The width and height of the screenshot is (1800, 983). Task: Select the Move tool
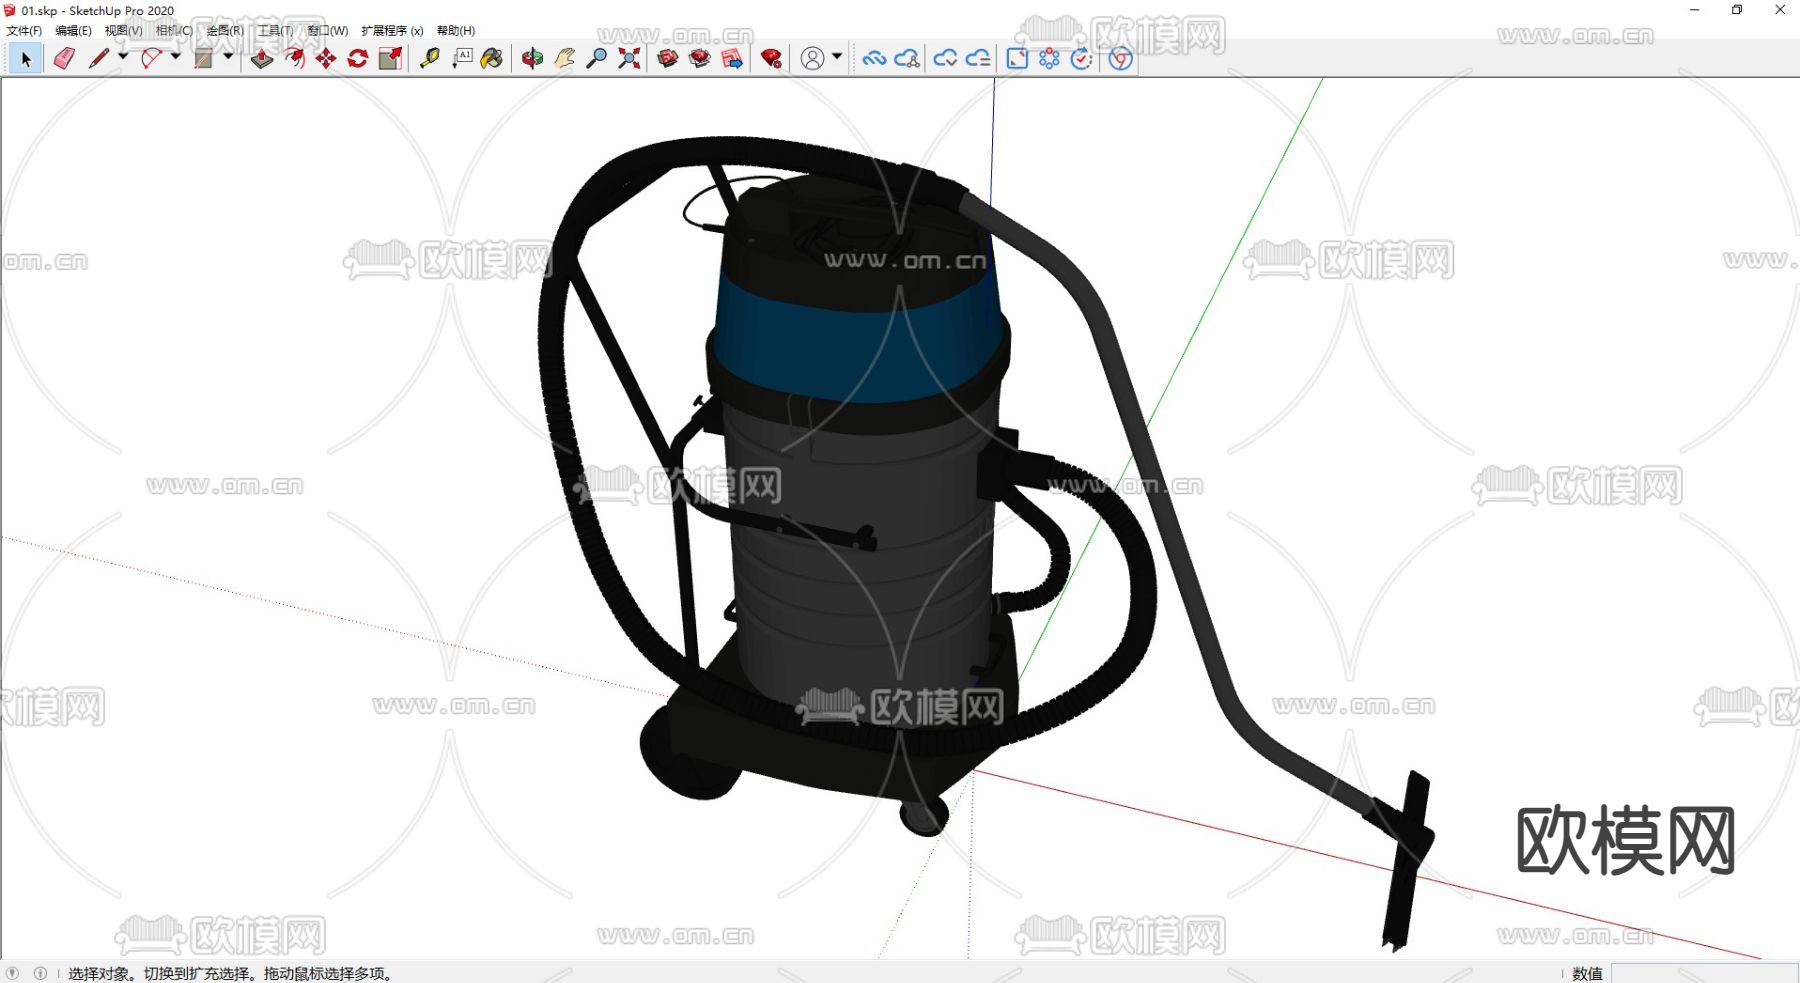pos(326,59)
